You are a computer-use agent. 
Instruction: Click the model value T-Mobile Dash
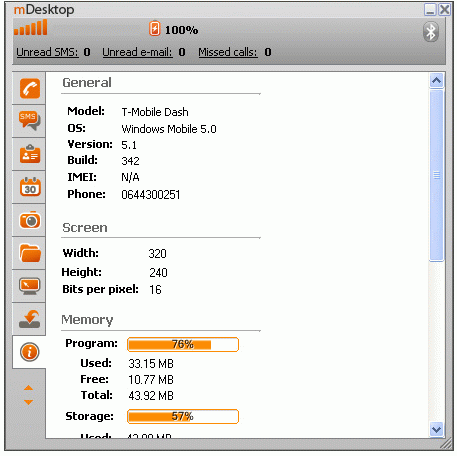point(155,112)
